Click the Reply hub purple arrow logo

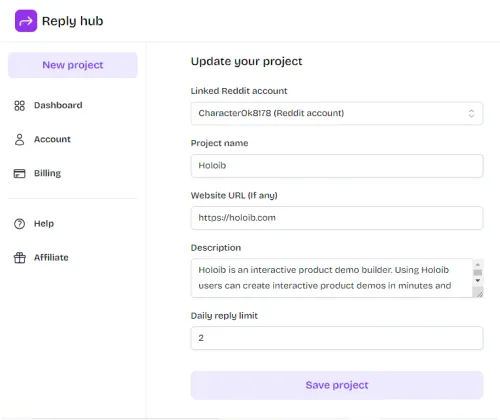click(26, 21)
